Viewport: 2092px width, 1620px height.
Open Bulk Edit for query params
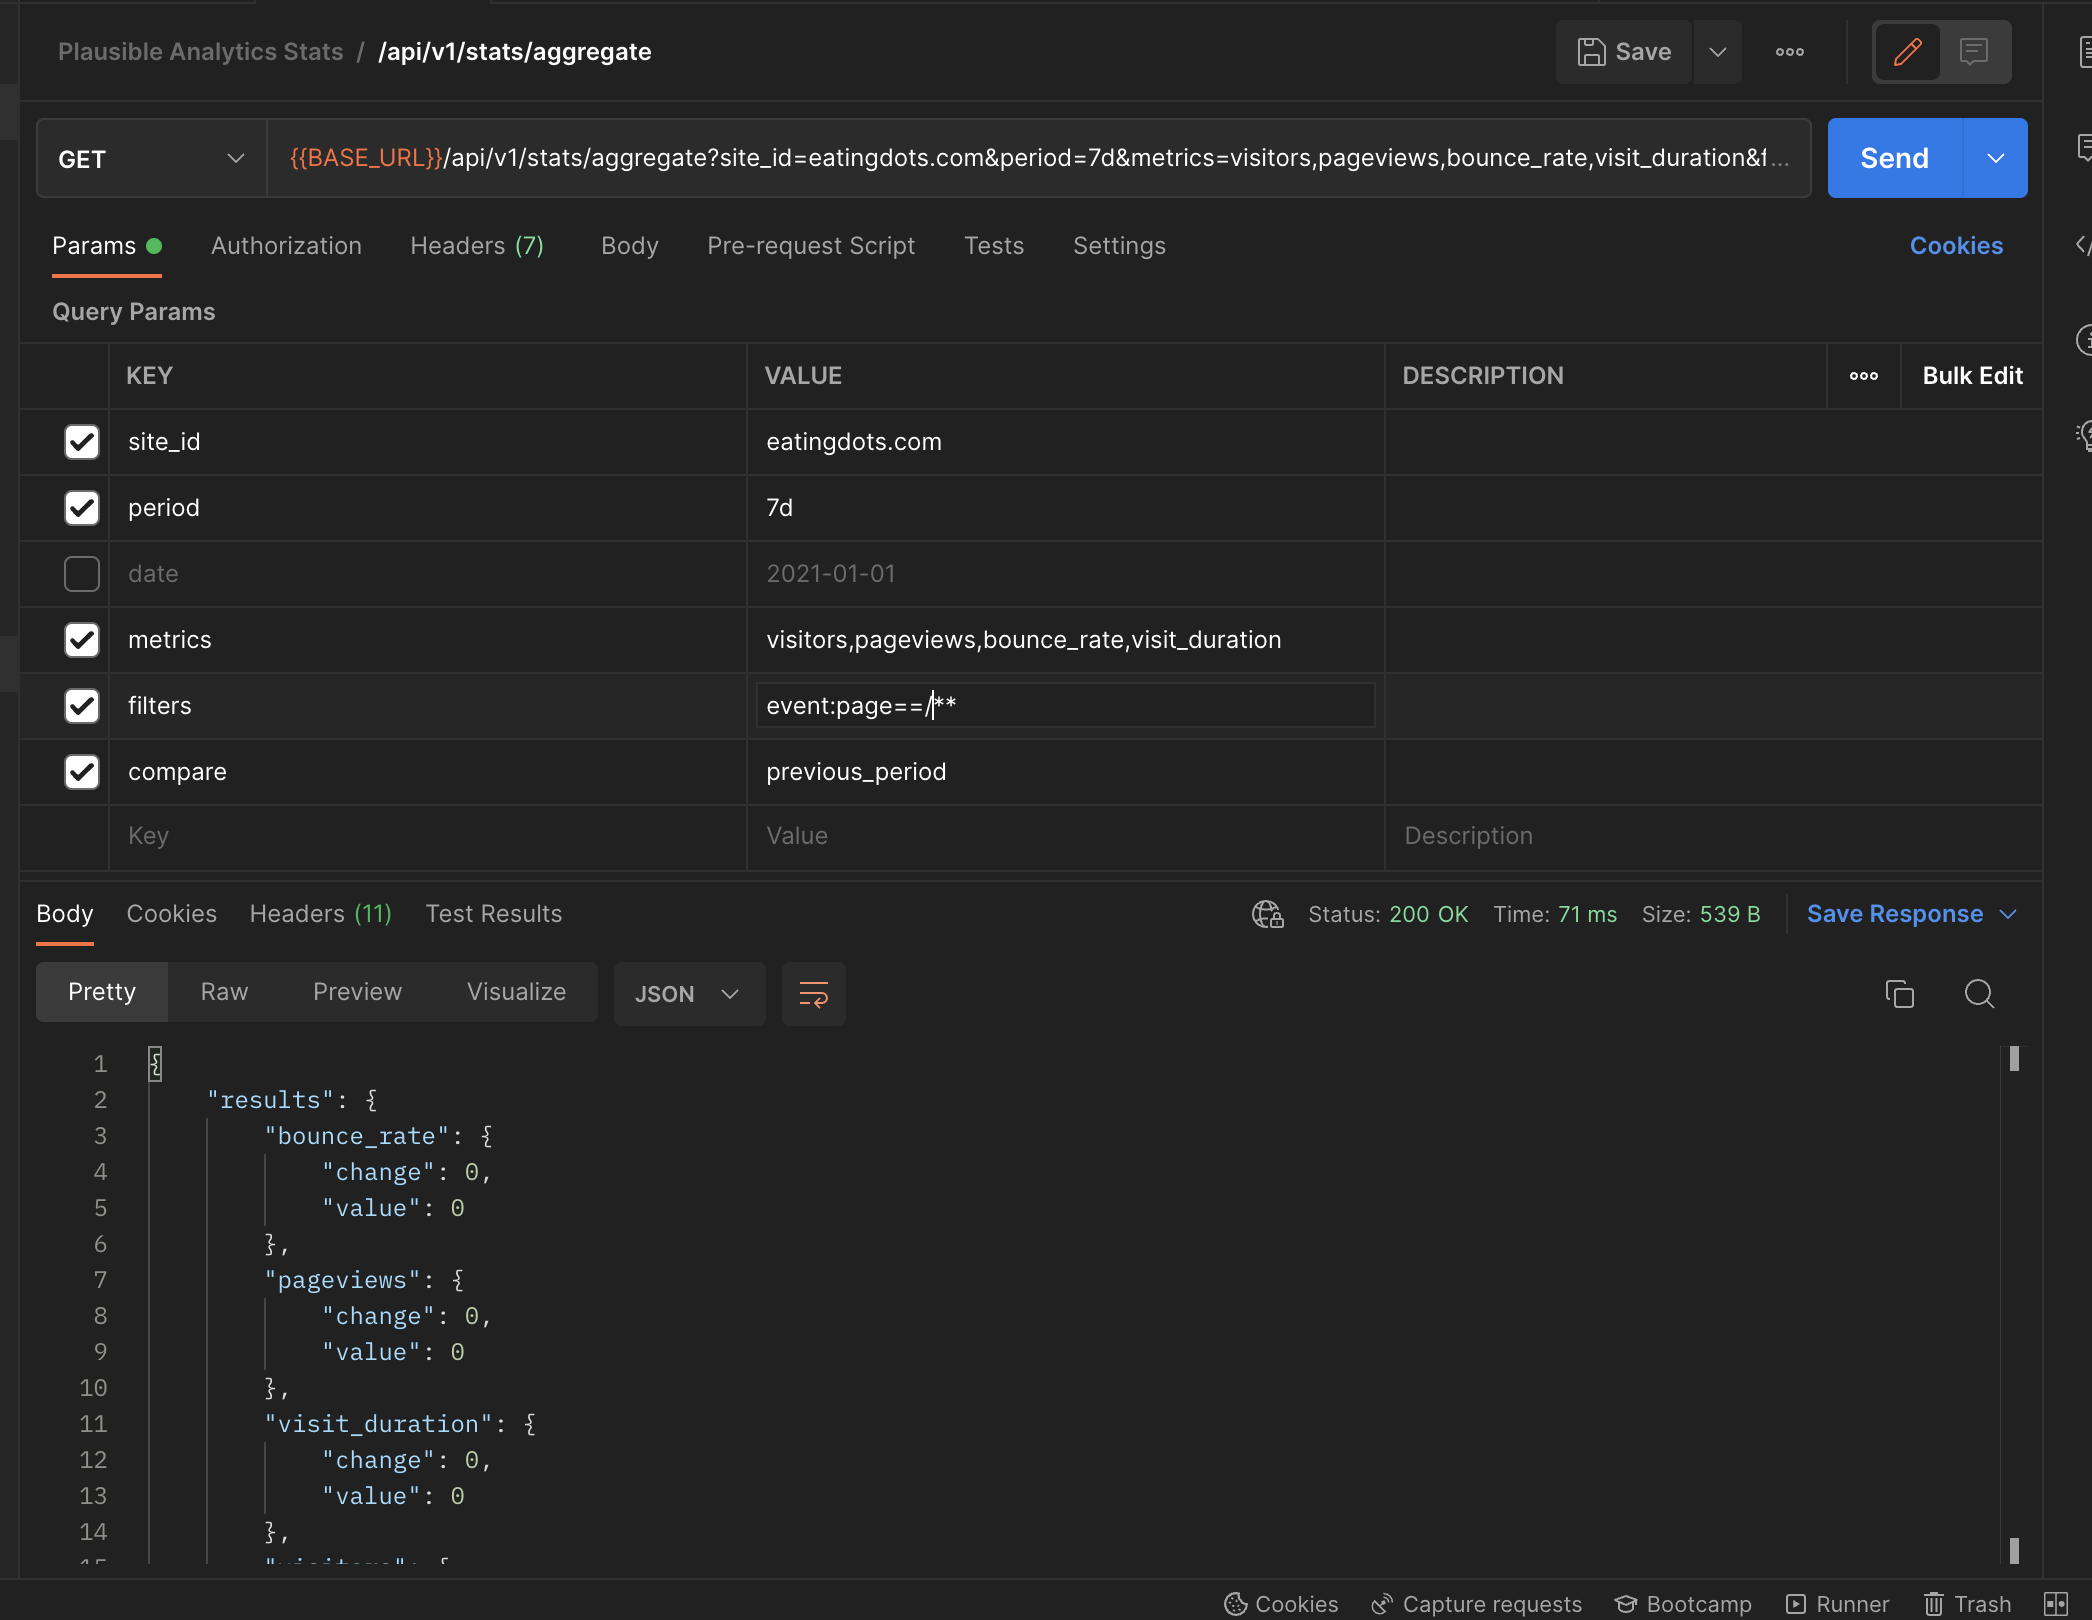pyautogui.click(x=1972, y=375)
